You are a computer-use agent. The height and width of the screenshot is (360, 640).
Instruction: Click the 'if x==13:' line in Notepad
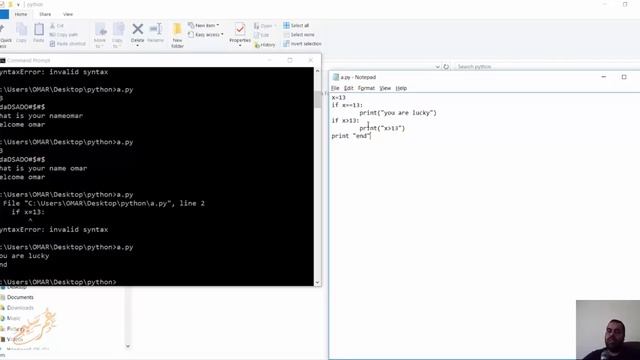click(x=347, y=105)
